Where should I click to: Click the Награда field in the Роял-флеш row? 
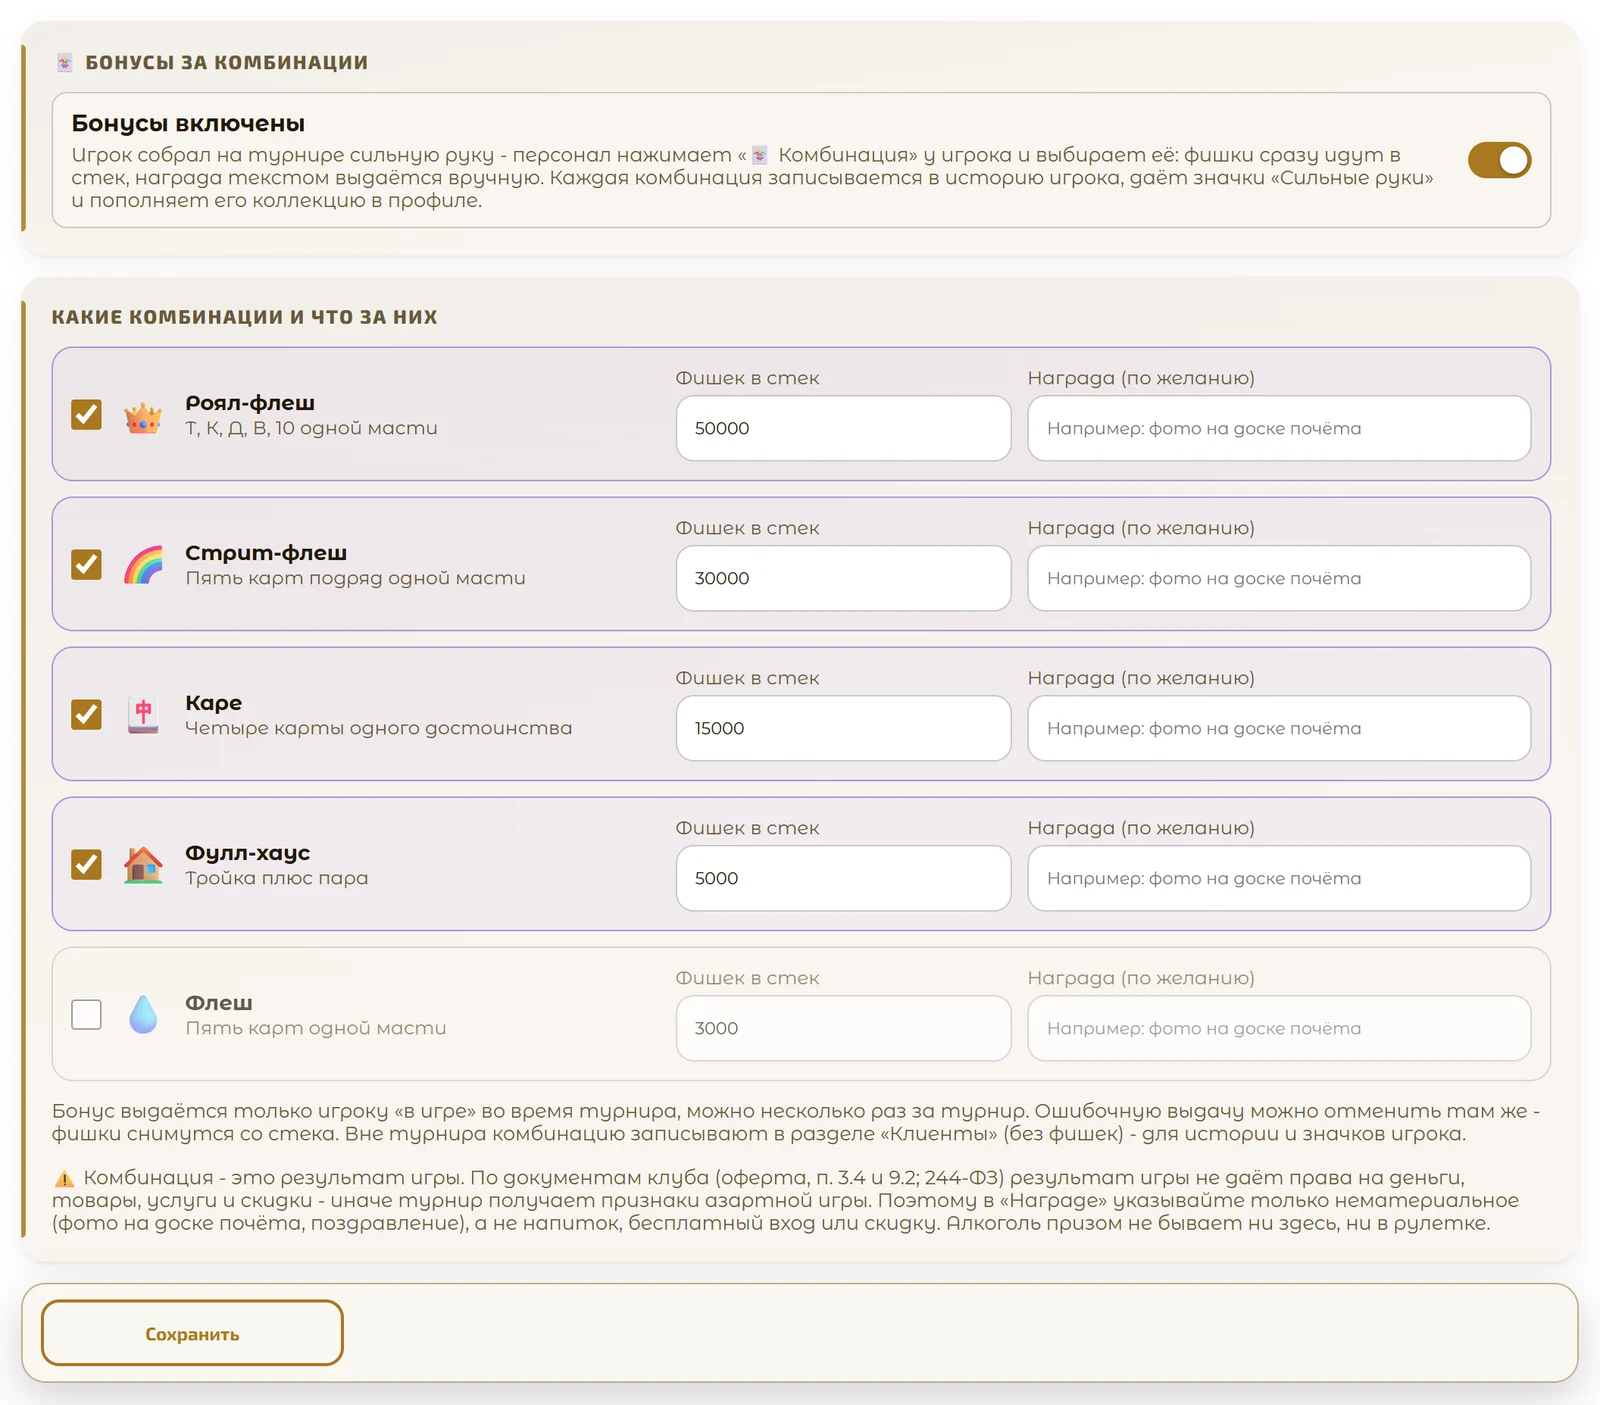tap(1279, 428)
